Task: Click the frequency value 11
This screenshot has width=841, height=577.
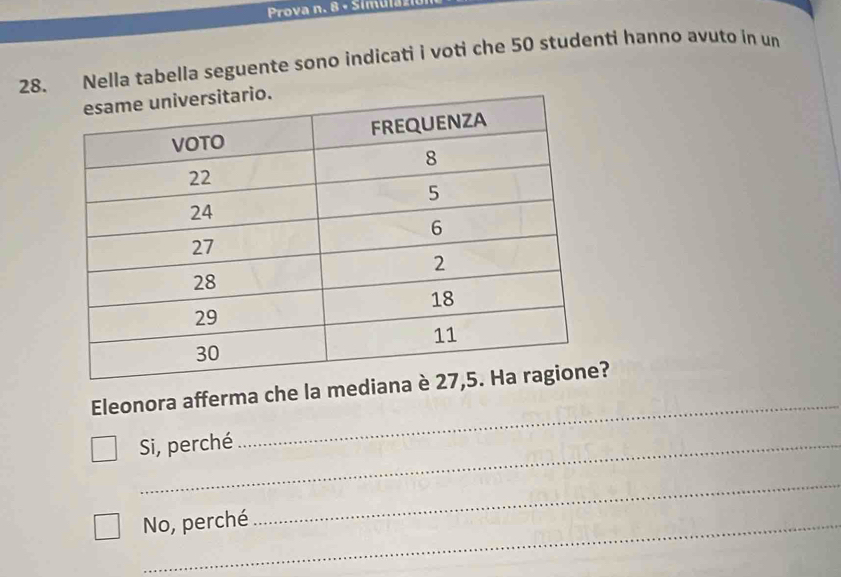Action: pyautogui.click(x=445, y=336)
